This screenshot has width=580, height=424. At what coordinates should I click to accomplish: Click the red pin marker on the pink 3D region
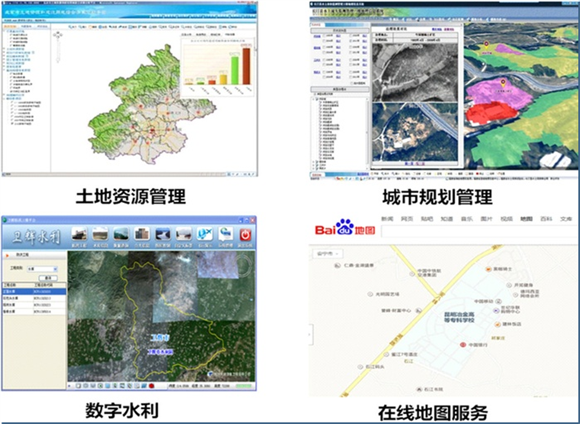(503, 83)
